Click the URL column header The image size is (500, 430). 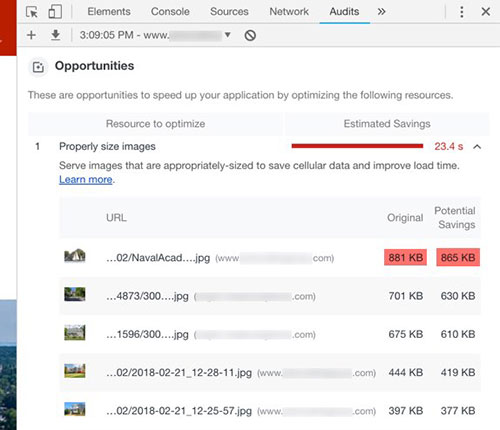click(116, 218)
